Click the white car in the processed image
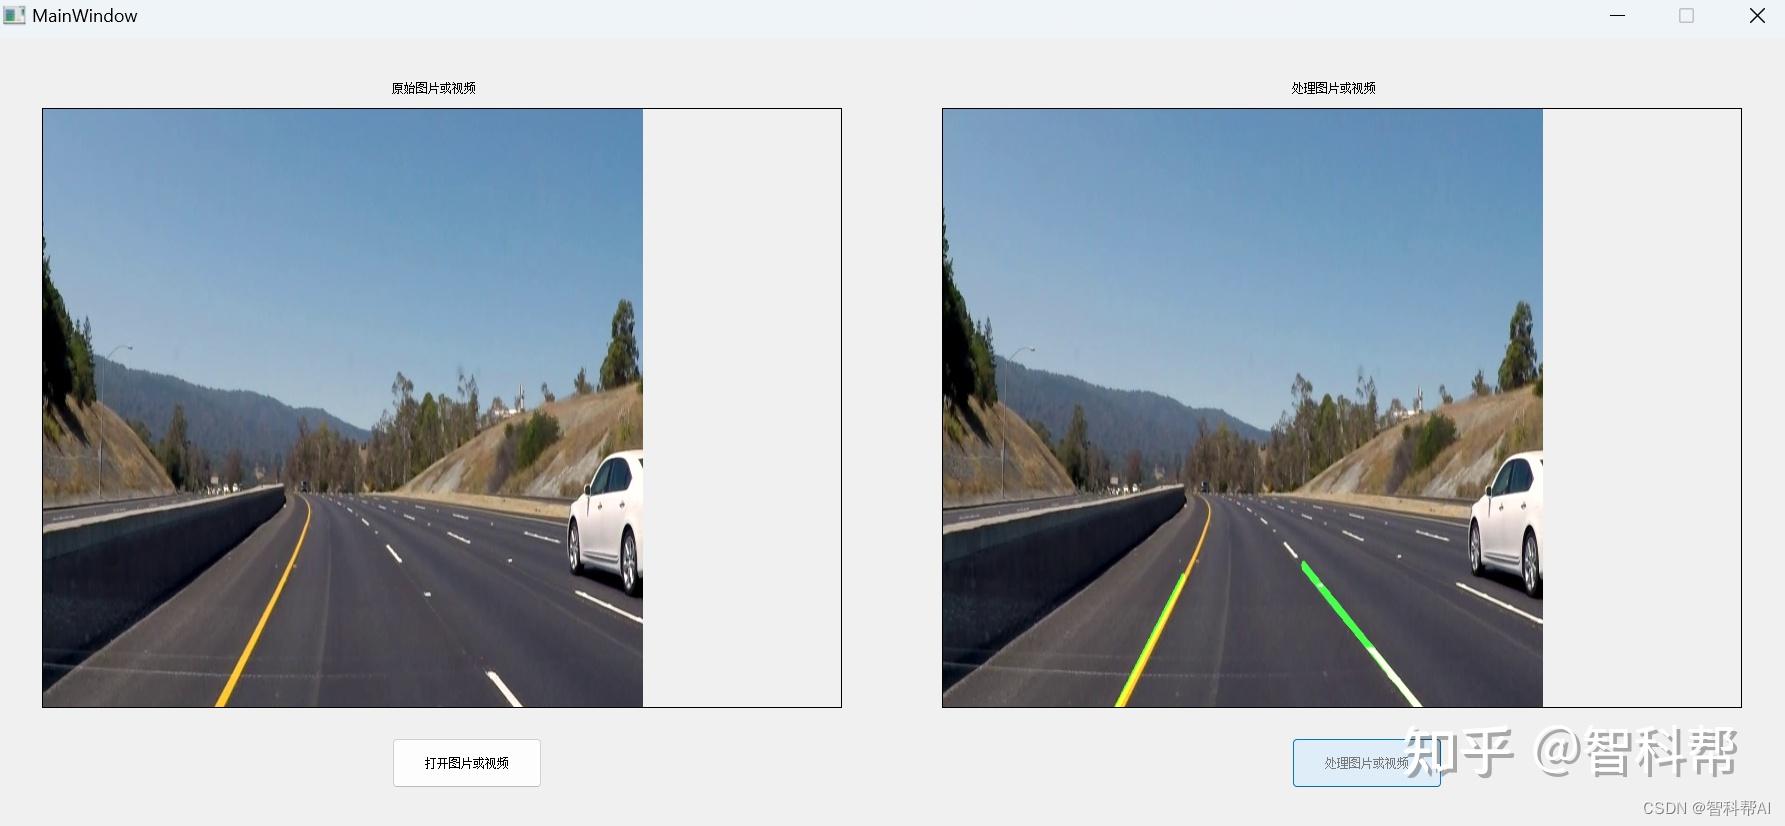 [1507, 522]
